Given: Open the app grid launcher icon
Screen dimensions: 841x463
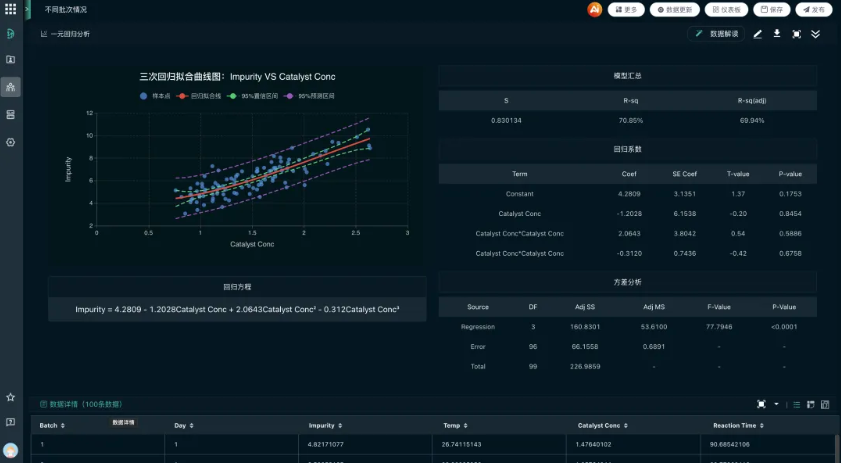Looking at the screenshot, I should (x=10, y=9).
